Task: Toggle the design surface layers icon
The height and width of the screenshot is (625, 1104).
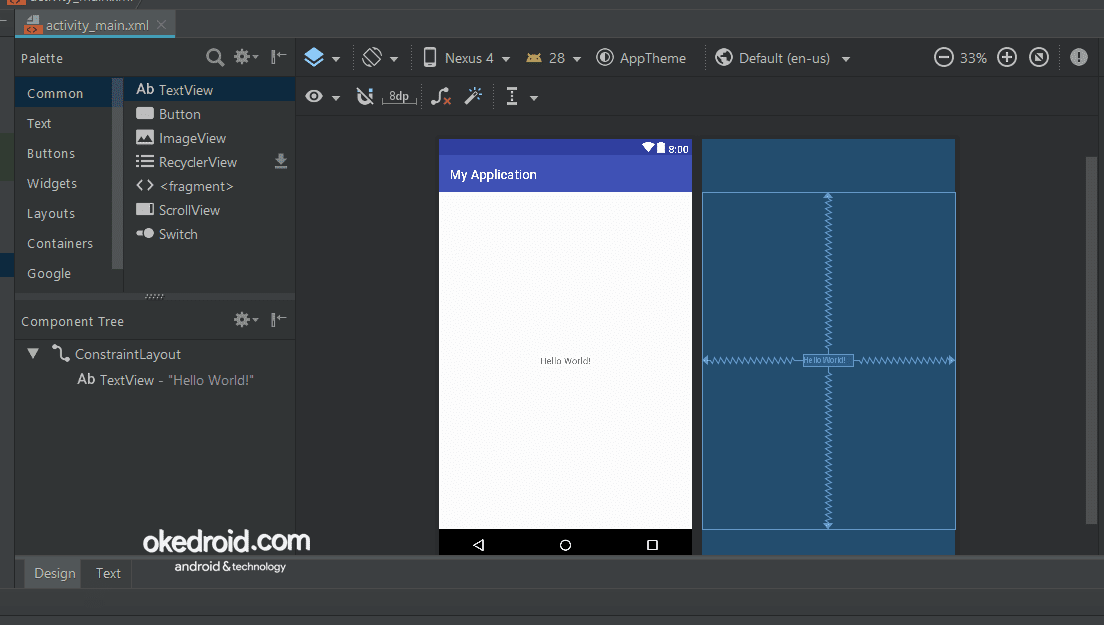Action: point(313,57)
